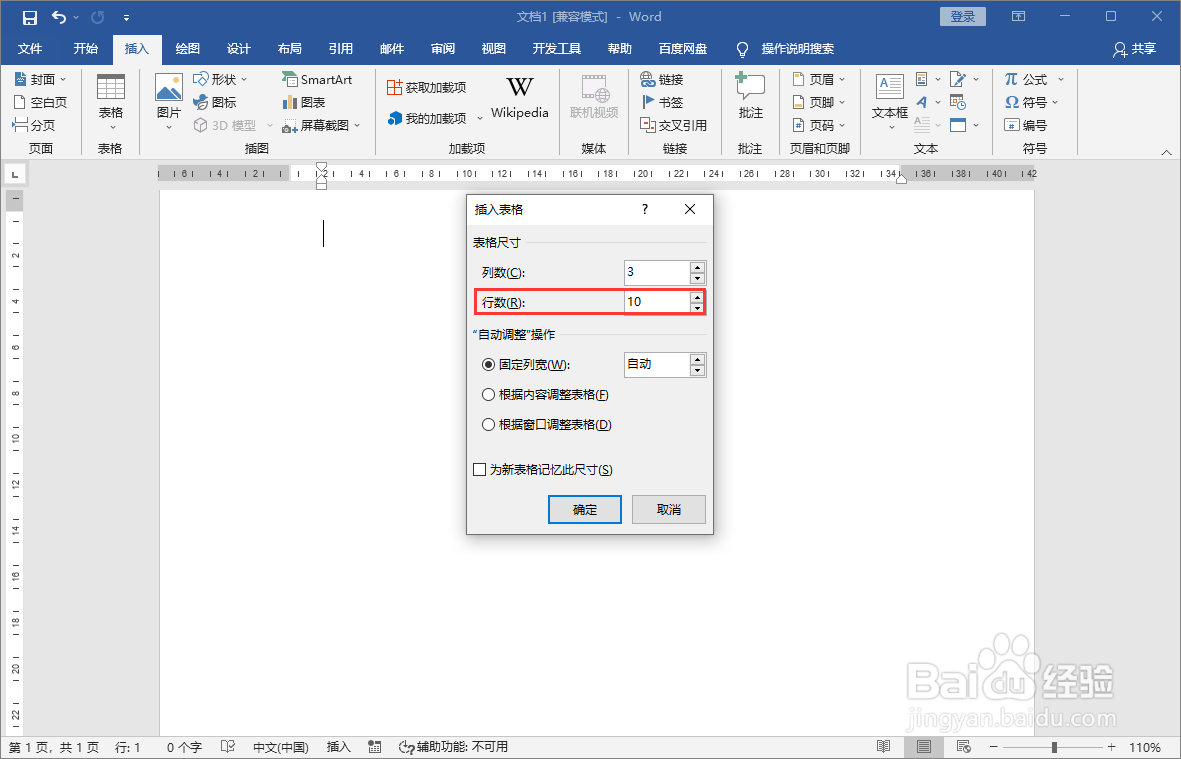Open the 审阅 review tab

pos(442,48)
